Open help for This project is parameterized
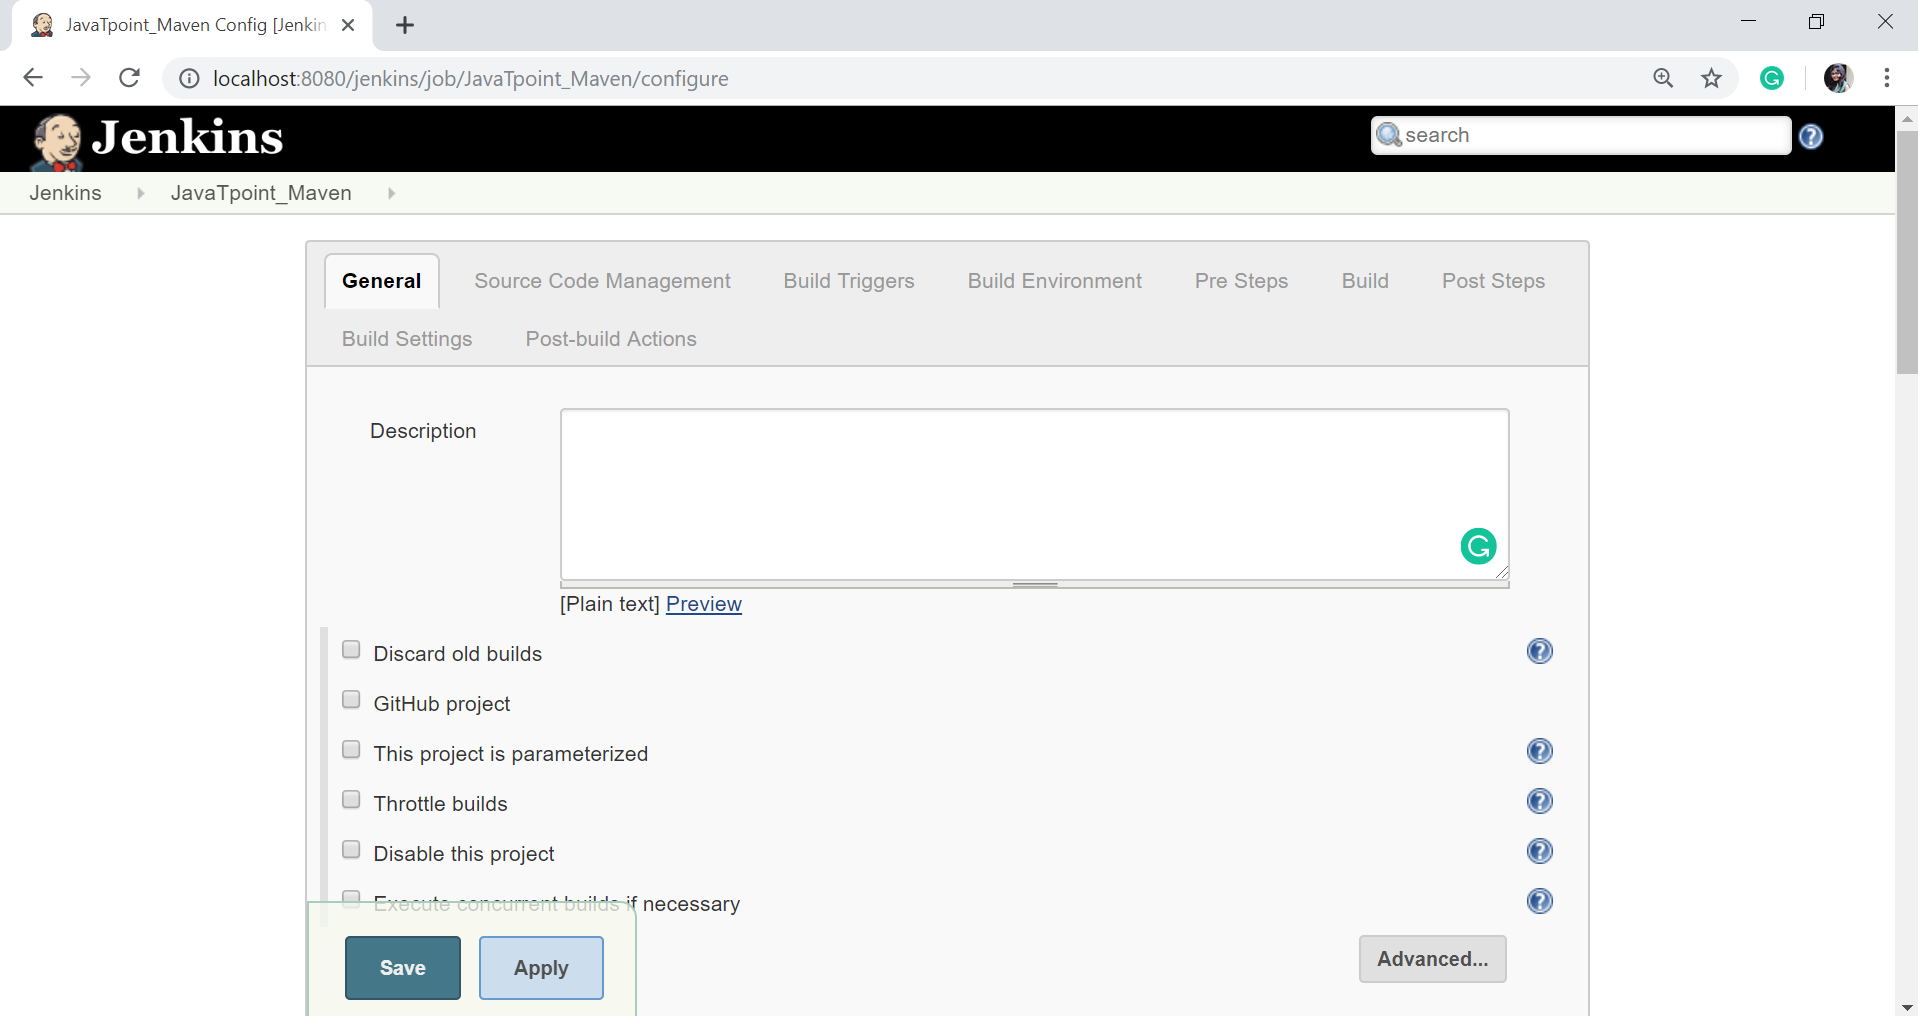Image resolution: width=1918 pixels, height=1016 pixels. (x=1539, y=752)
